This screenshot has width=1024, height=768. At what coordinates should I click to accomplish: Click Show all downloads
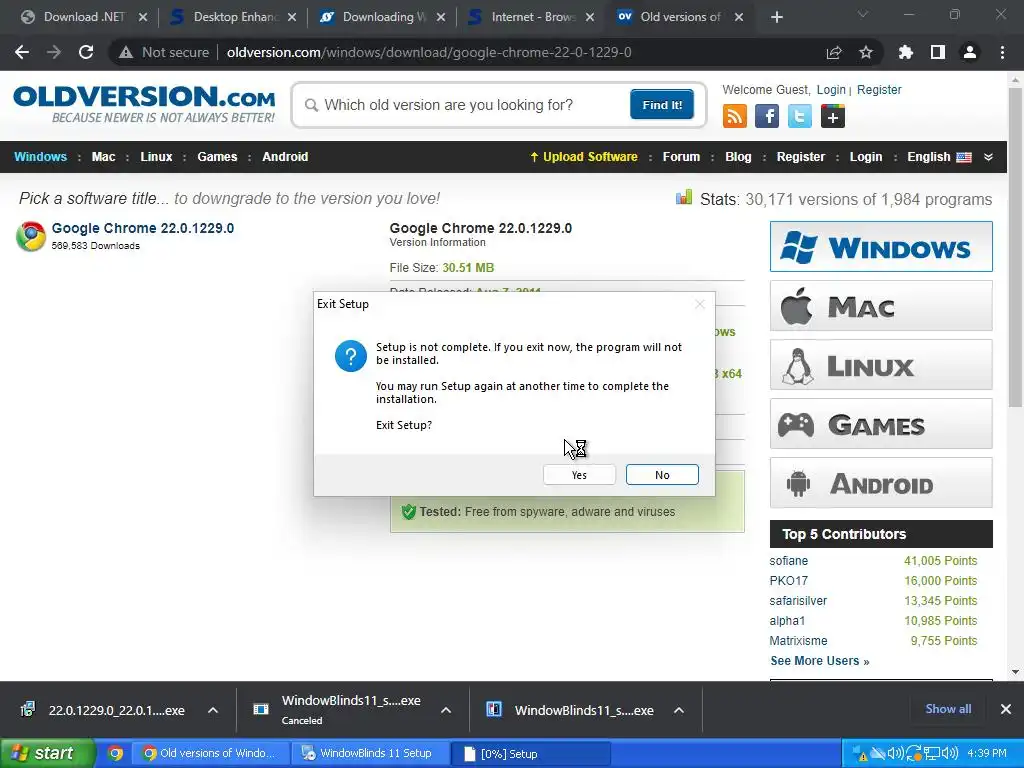point(948,709)
